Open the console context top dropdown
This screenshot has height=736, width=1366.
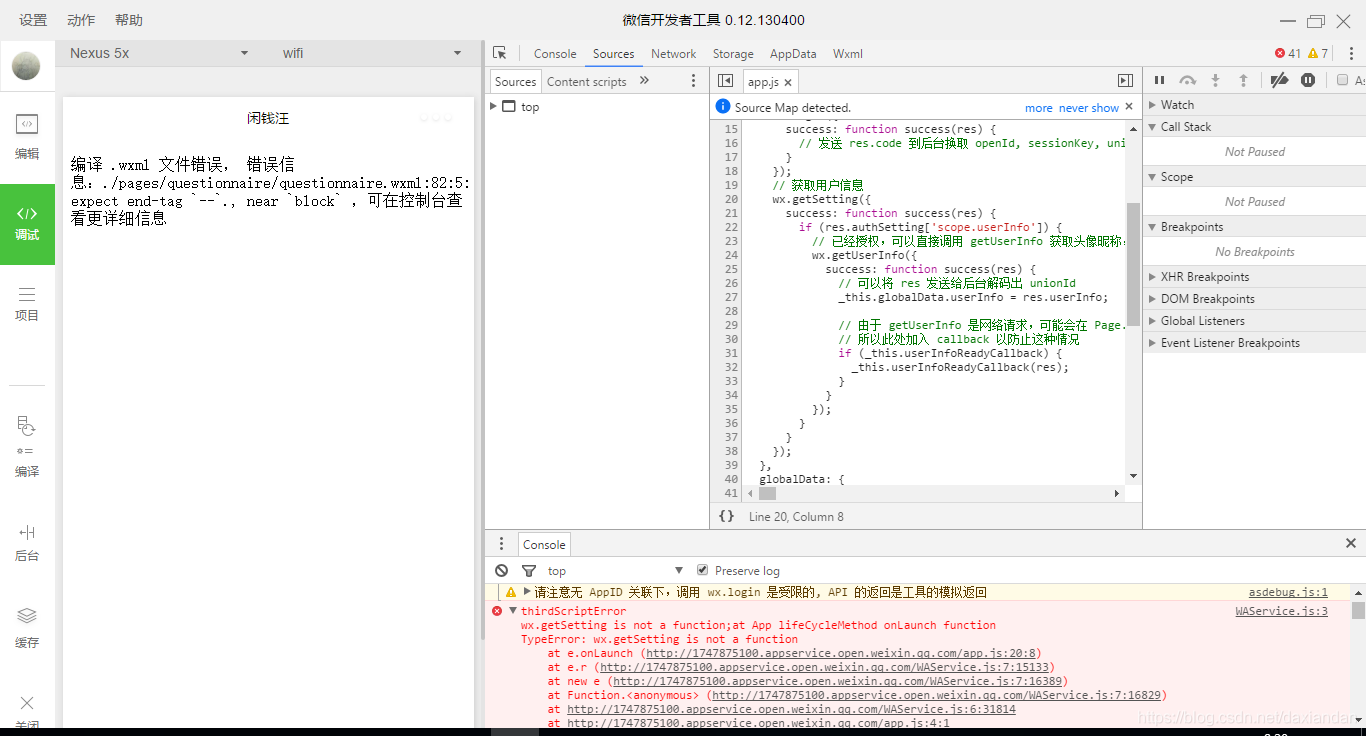pos(615,570)
